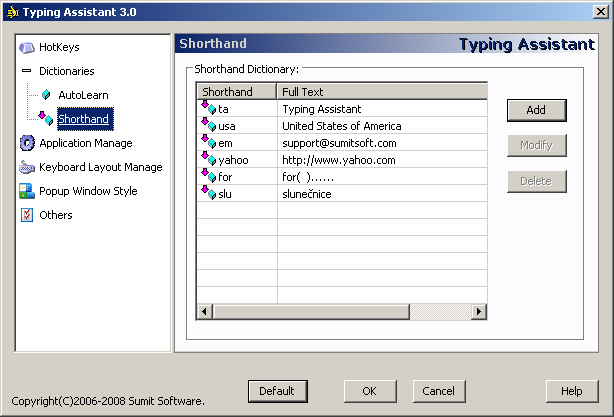
Task: Click the icon of the 'for' row
Action: (x=209, y=175)
